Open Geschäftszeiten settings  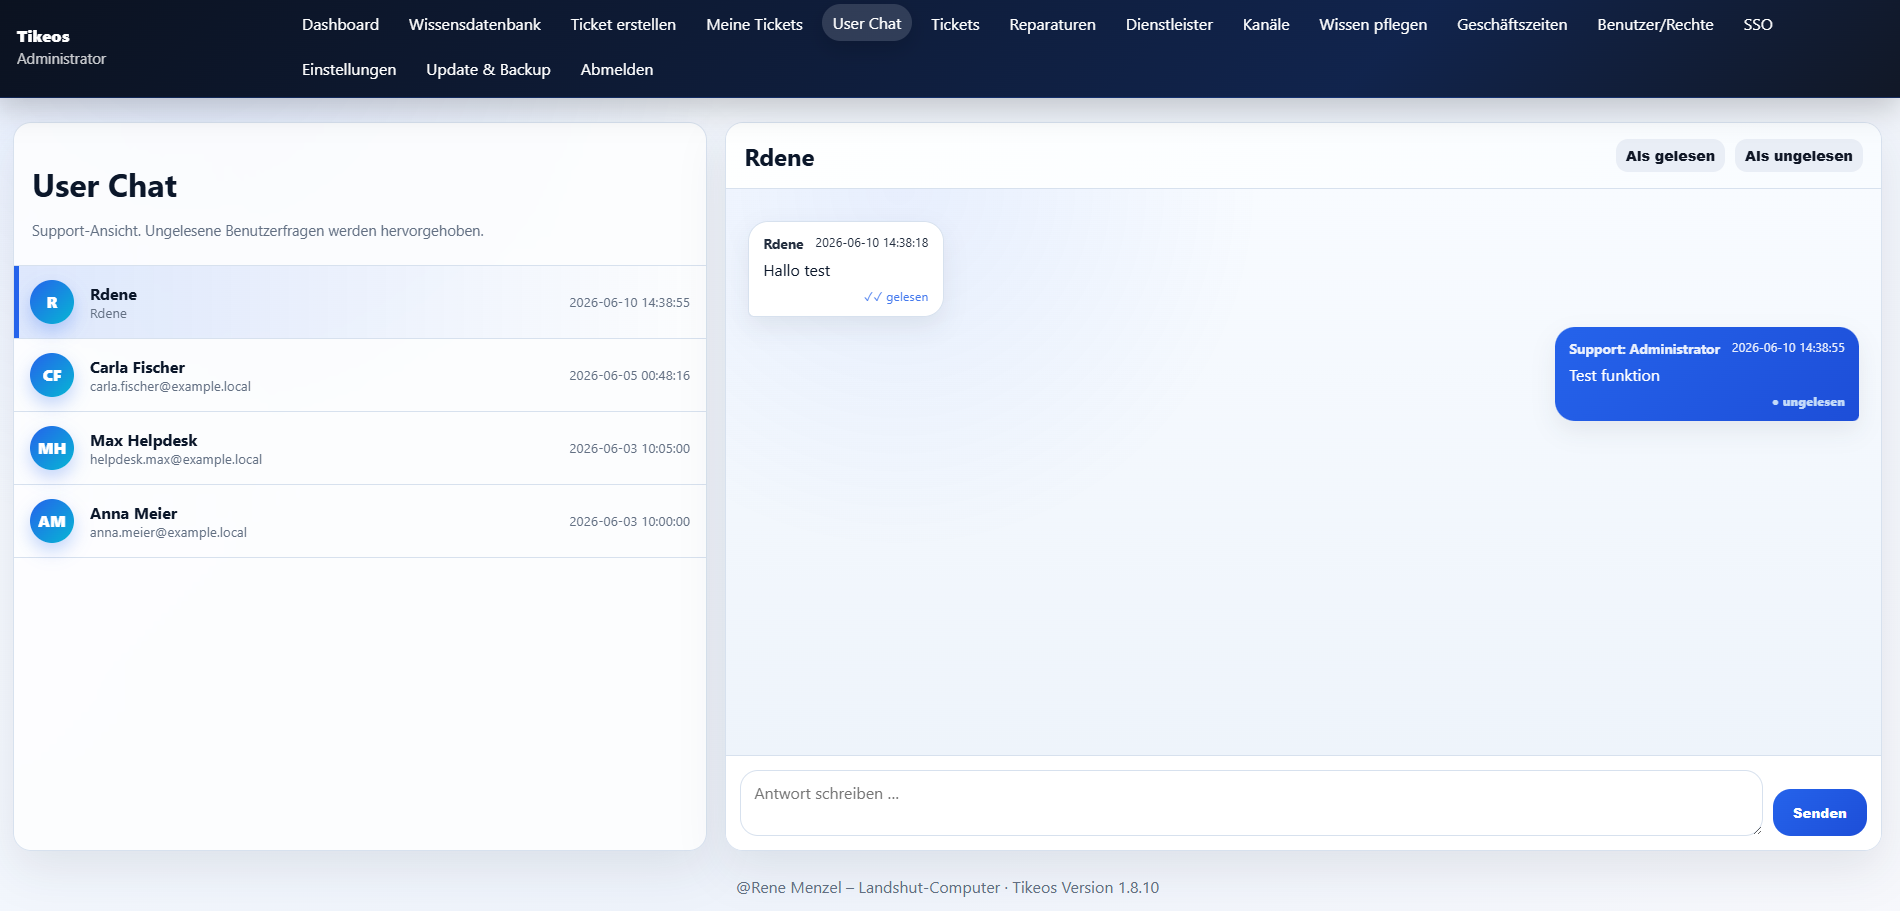[x=1512, y=24]
